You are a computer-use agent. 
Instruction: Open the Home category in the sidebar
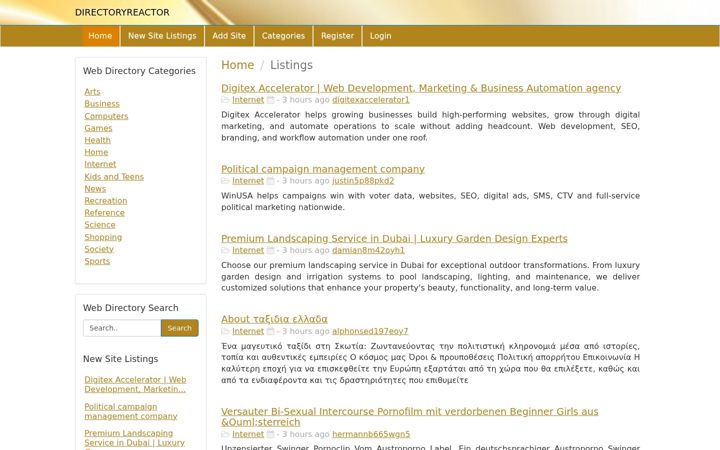coord(96,152)
